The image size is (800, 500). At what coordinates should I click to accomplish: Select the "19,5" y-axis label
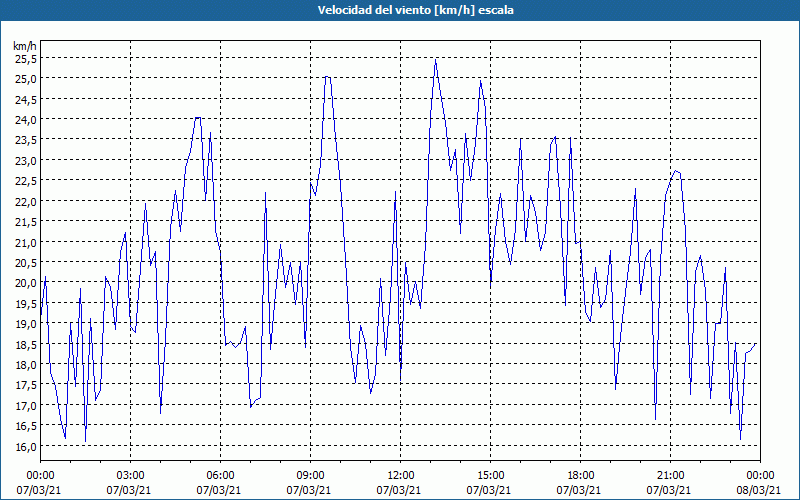tap(25, 304)
